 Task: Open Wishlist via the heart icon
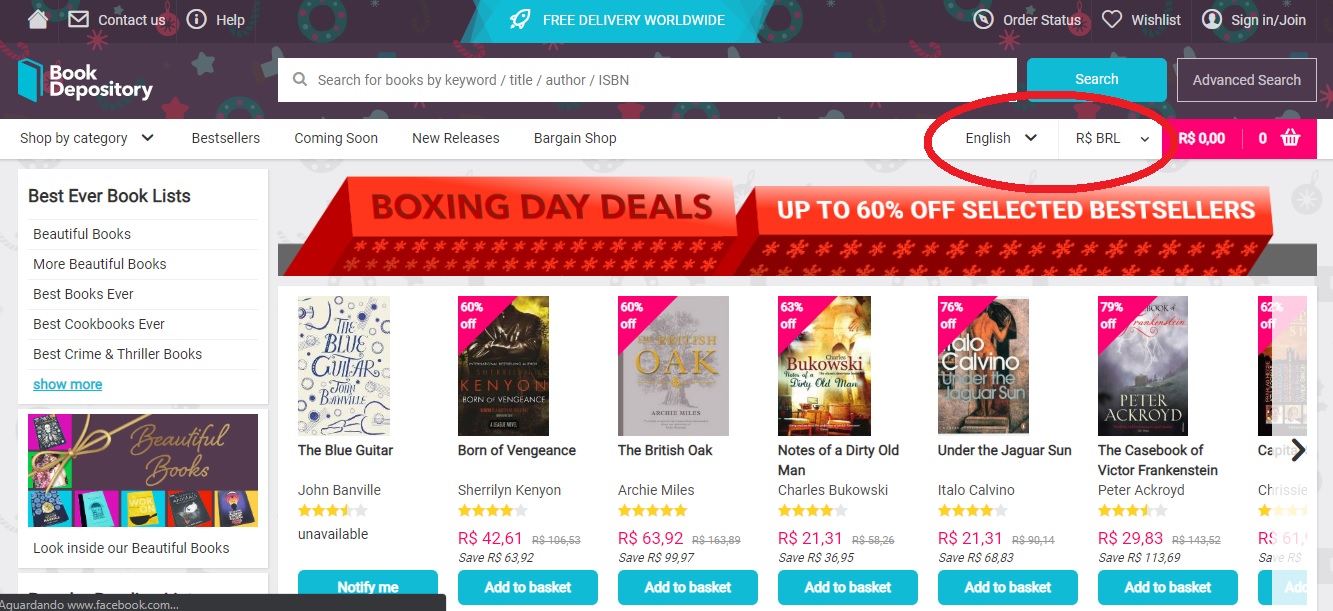(1112, 19)
